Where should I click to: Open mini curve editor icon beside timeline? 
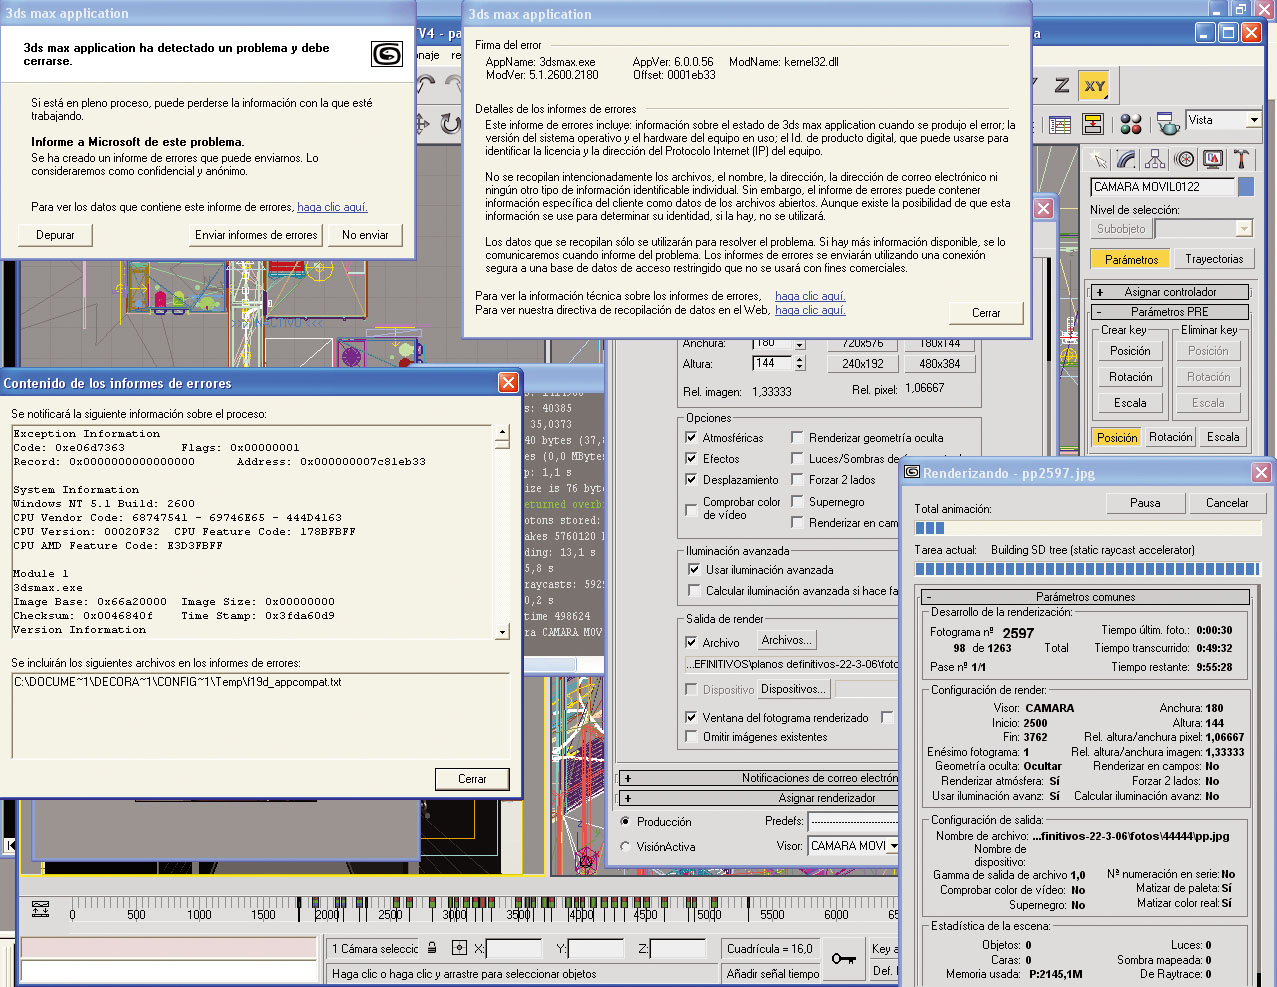[40, 909]
